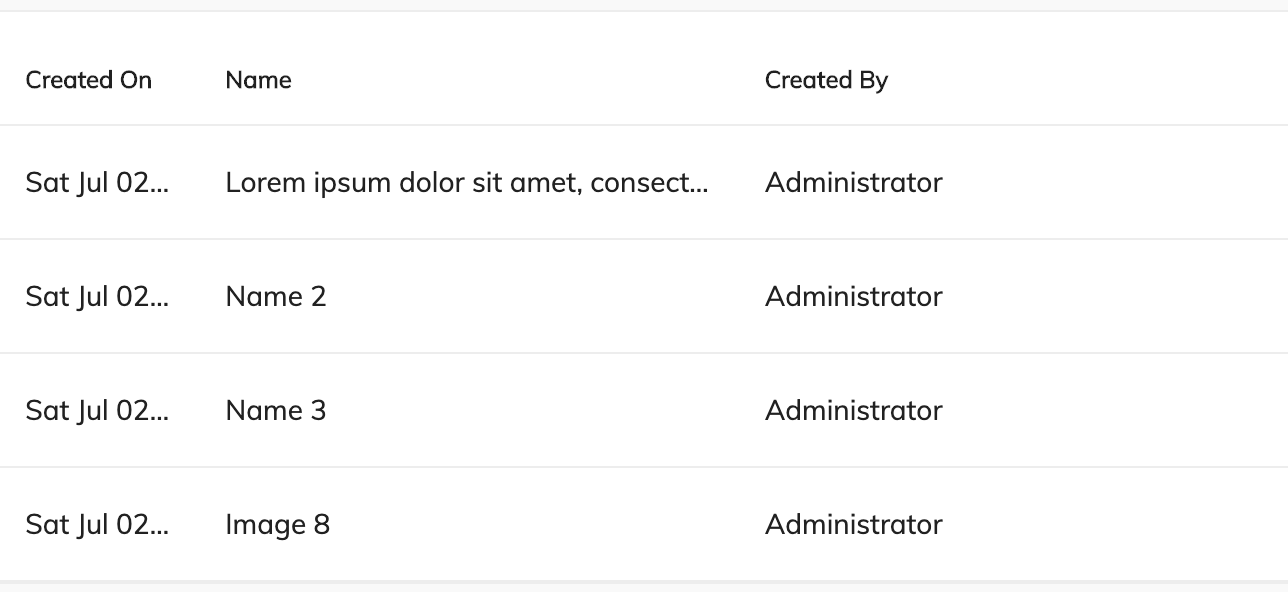Image resolution: width=1288 pixels, height=592 pixels.
Task: Click Administrator in the Name 2 row
Action: tap(853, 297)
